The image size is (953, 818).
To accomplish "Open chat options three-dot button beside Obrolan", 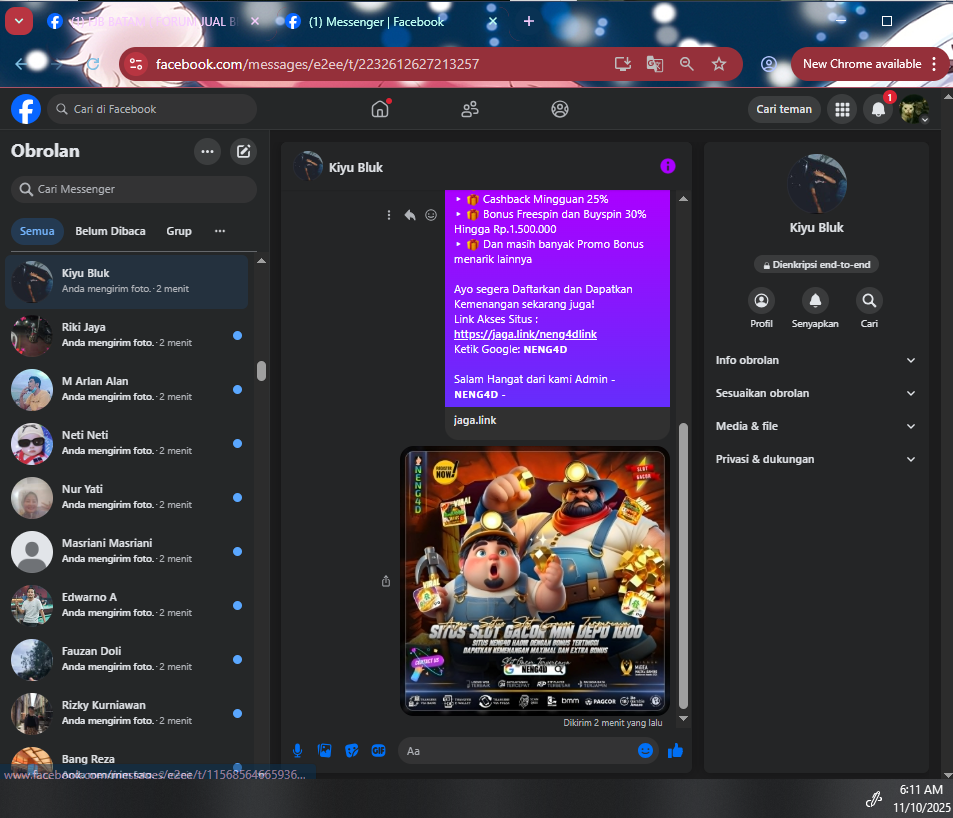I will pos(207,151).
